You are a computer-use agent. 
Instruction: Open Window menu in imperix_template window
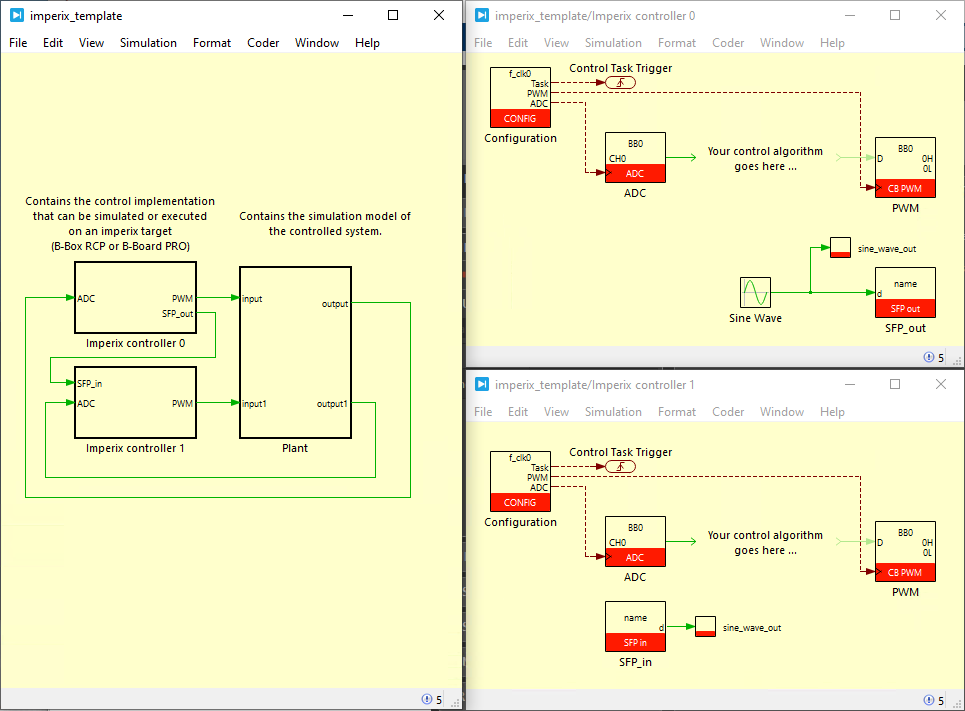click(x=317, y=42)
